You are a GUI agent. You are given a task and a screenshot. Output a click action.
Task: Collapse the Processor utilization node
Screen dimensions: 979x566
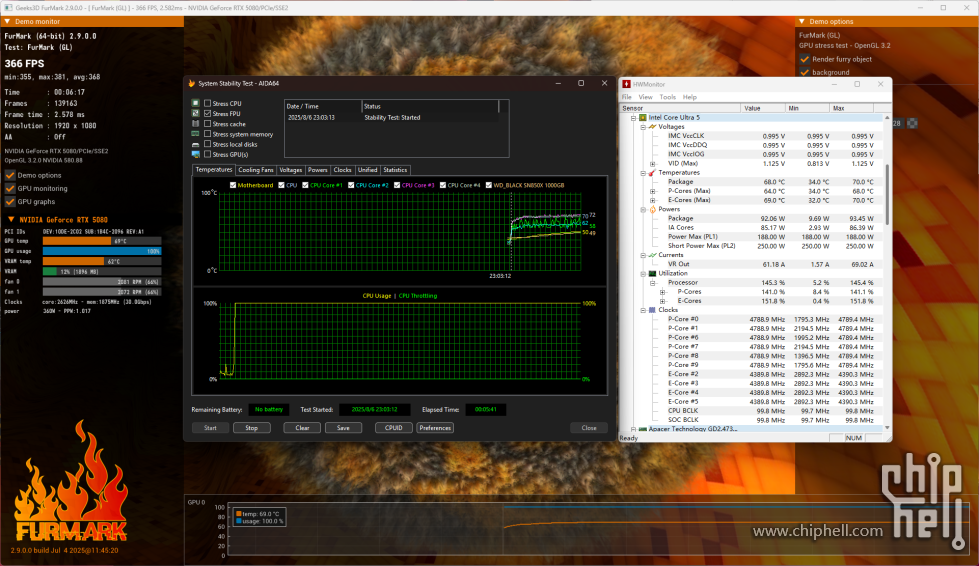tap(653, 283)
